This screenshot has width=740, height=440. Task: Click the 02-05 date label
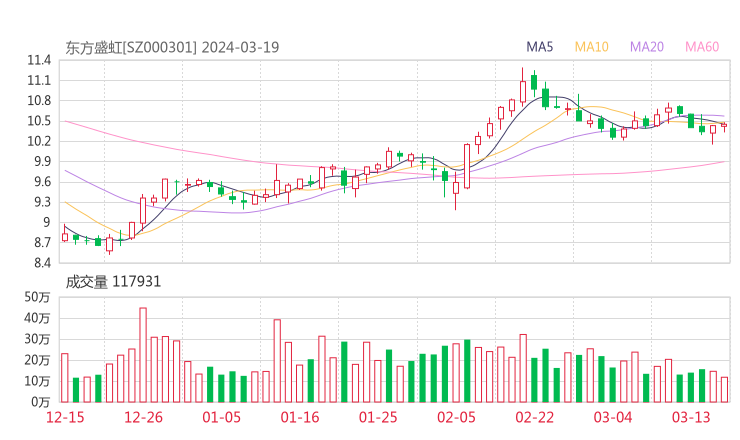click(456, 417)
